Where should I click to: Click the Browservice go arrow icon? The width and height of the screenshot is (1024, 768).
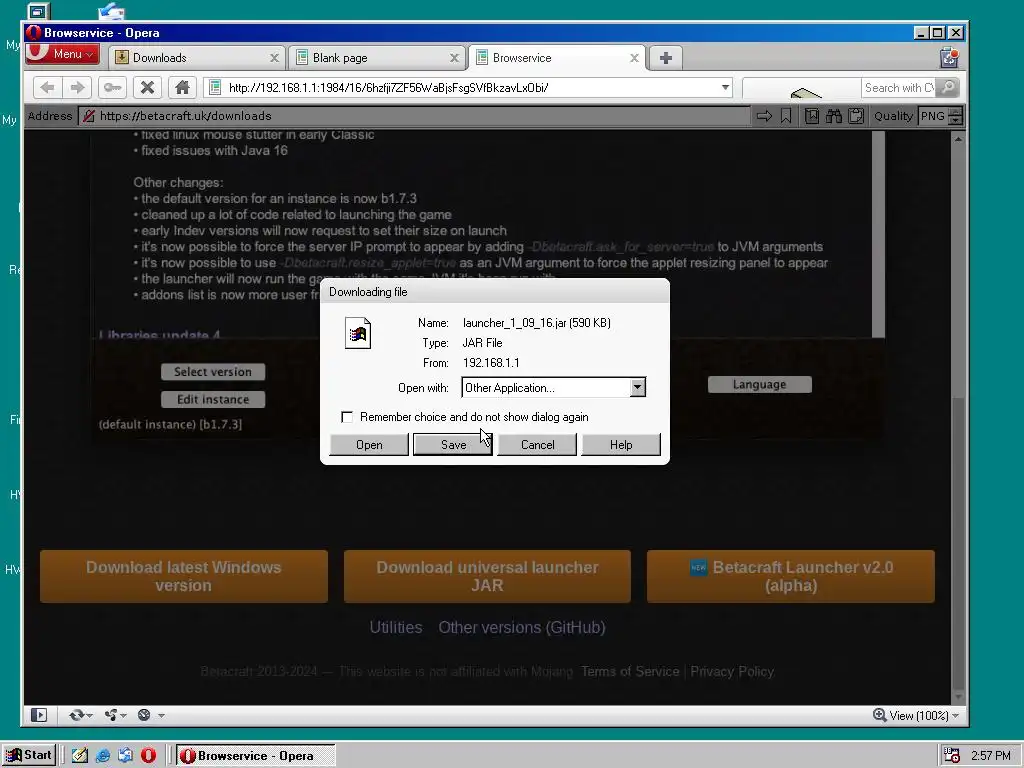tap(764, 116)
